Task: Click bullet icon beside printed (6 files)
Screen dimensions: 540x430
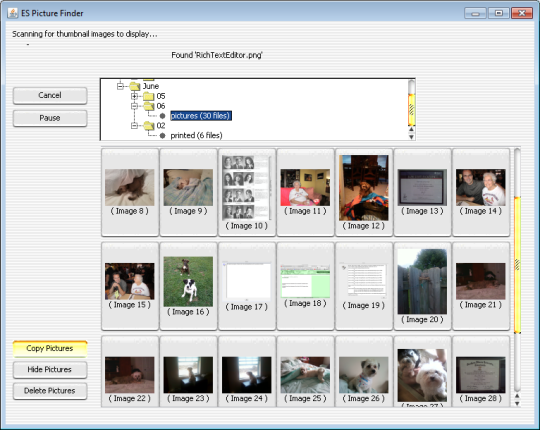Action: (163, 136)
